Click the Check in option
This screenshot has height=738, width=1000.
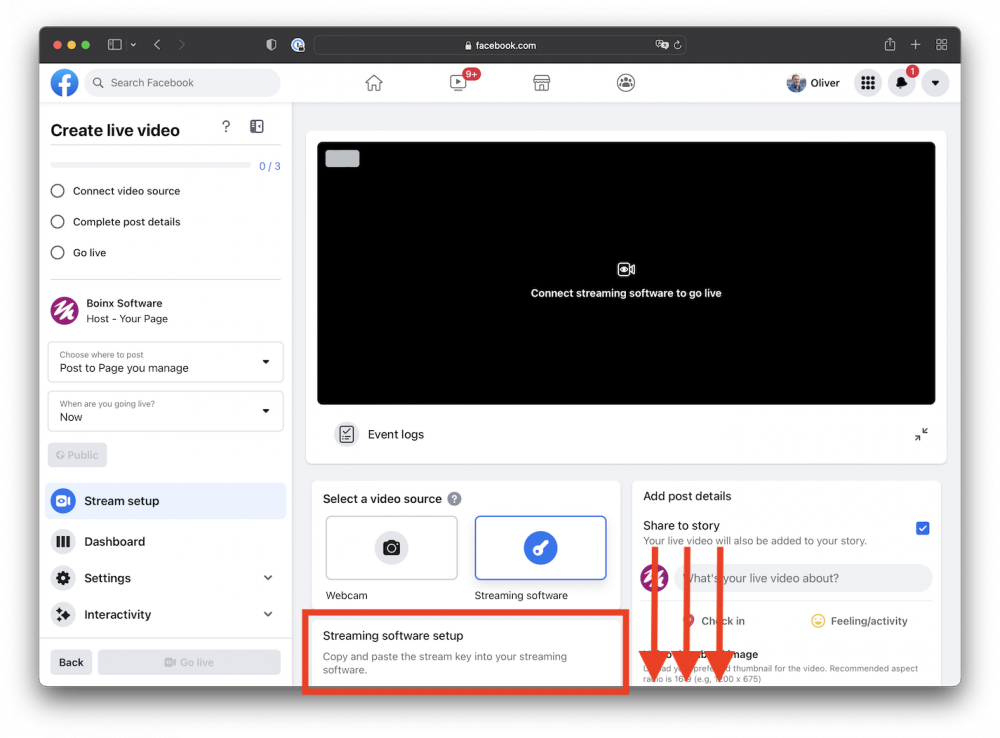click(714, 621)
